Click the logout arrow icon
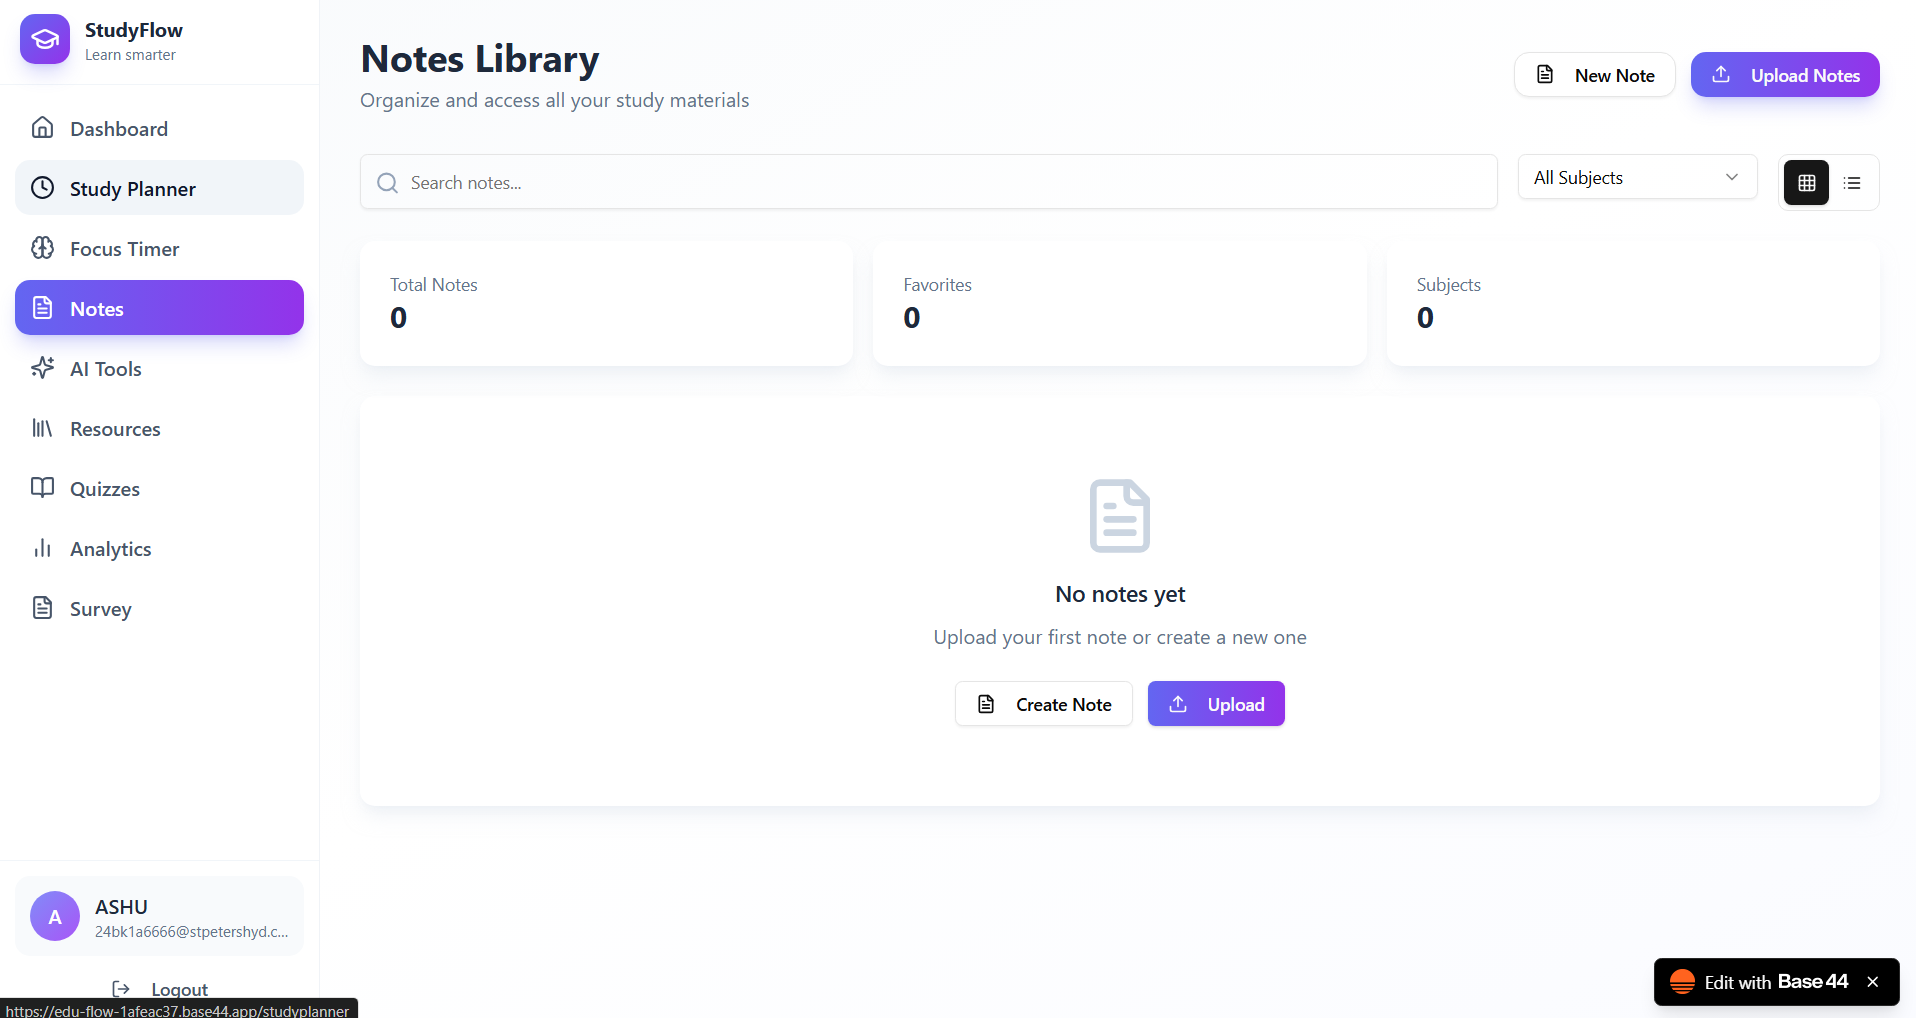Screen dimensions: 1916x1018 (x=121, y=989)
